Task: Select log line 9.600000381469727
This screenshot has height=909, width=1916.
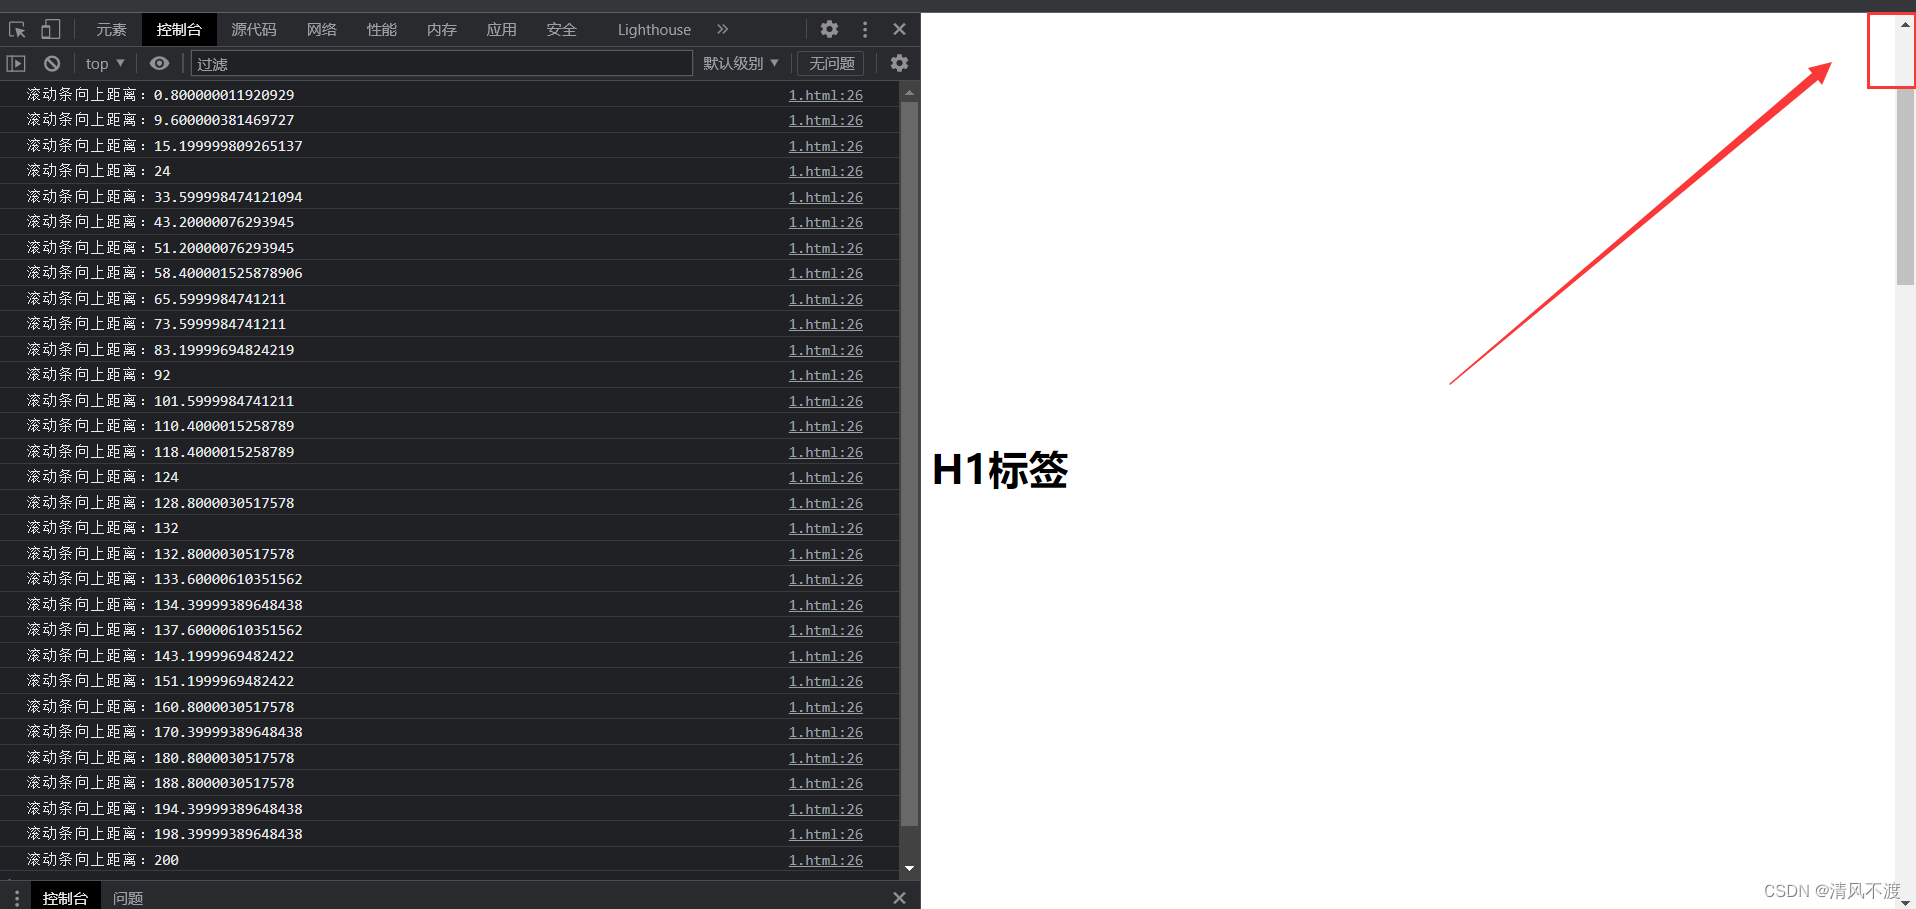Action: pyautogui.click(x=449, y=120)
